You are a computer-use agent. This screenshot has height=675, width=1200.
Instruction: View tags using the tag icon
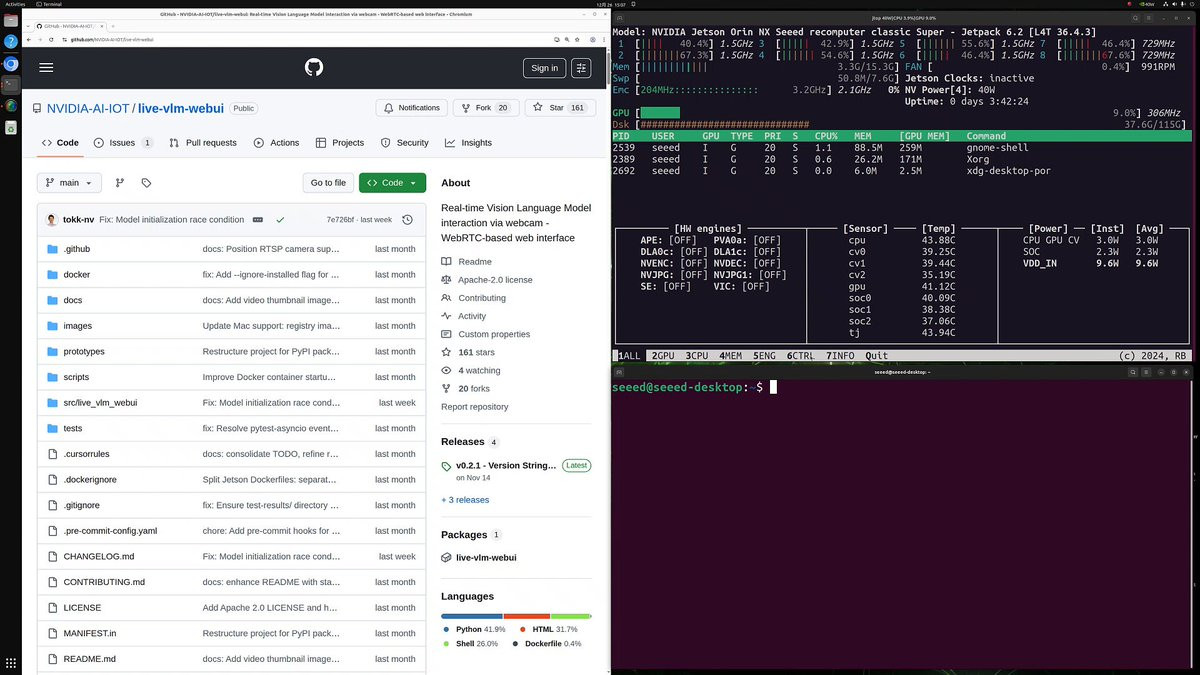pyautogui.click(x=146, y=183)
